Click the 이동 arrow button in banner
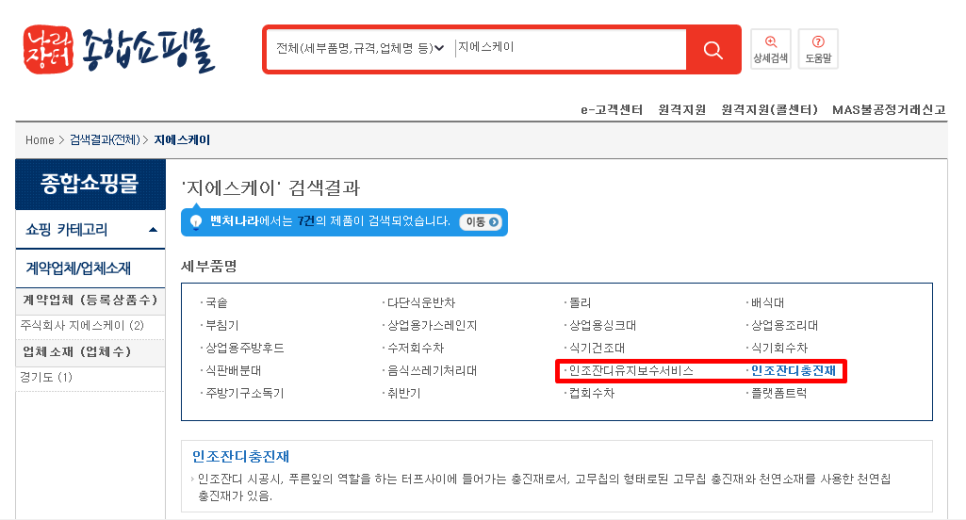The width and height of the screenshot is (966, 520). [x=482, y=222]
